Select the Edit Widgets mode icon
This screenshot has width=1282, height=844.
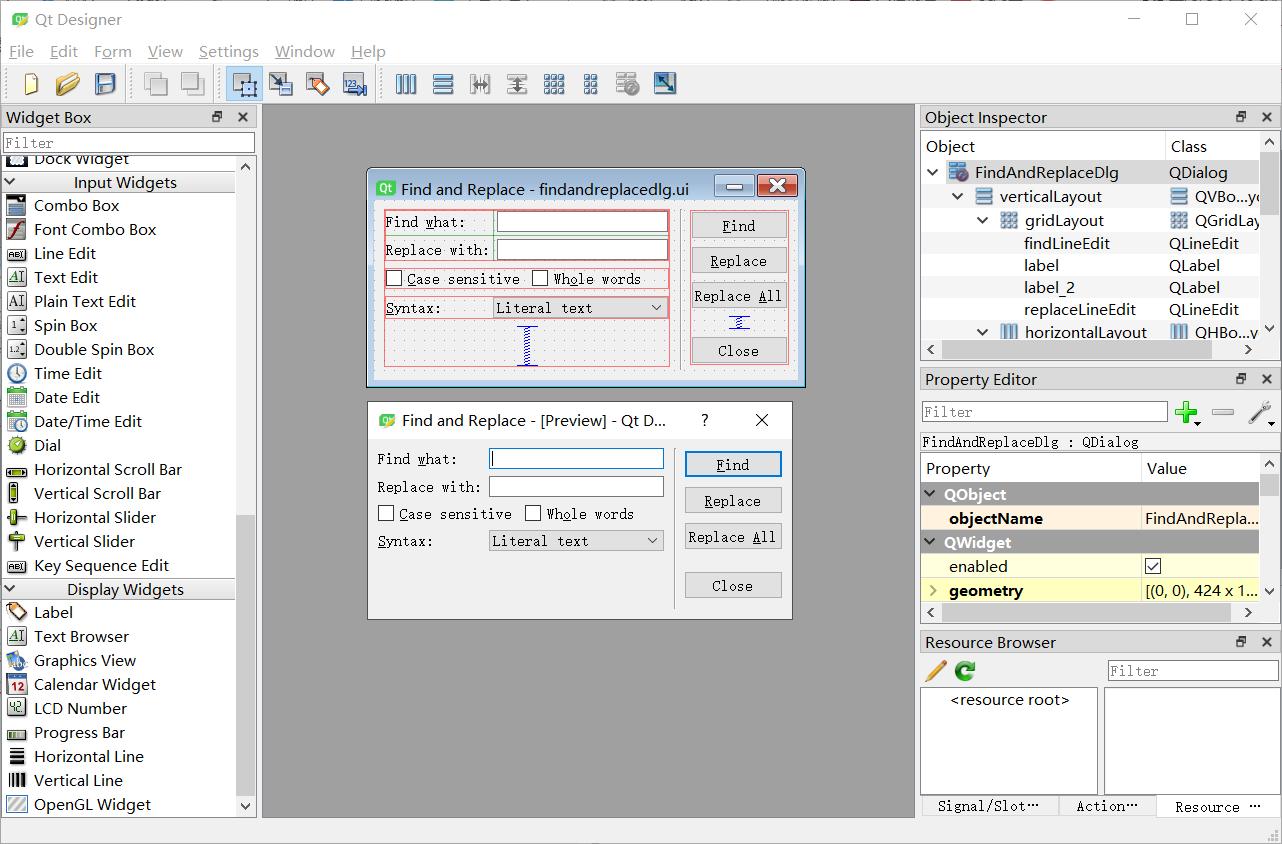245,84
